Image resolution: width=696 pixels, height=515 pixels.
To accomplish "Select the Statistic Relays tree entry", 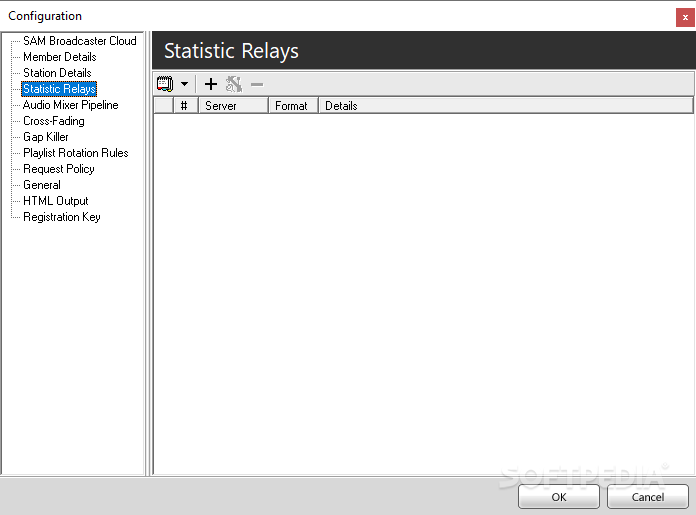I will pos(59,89).
